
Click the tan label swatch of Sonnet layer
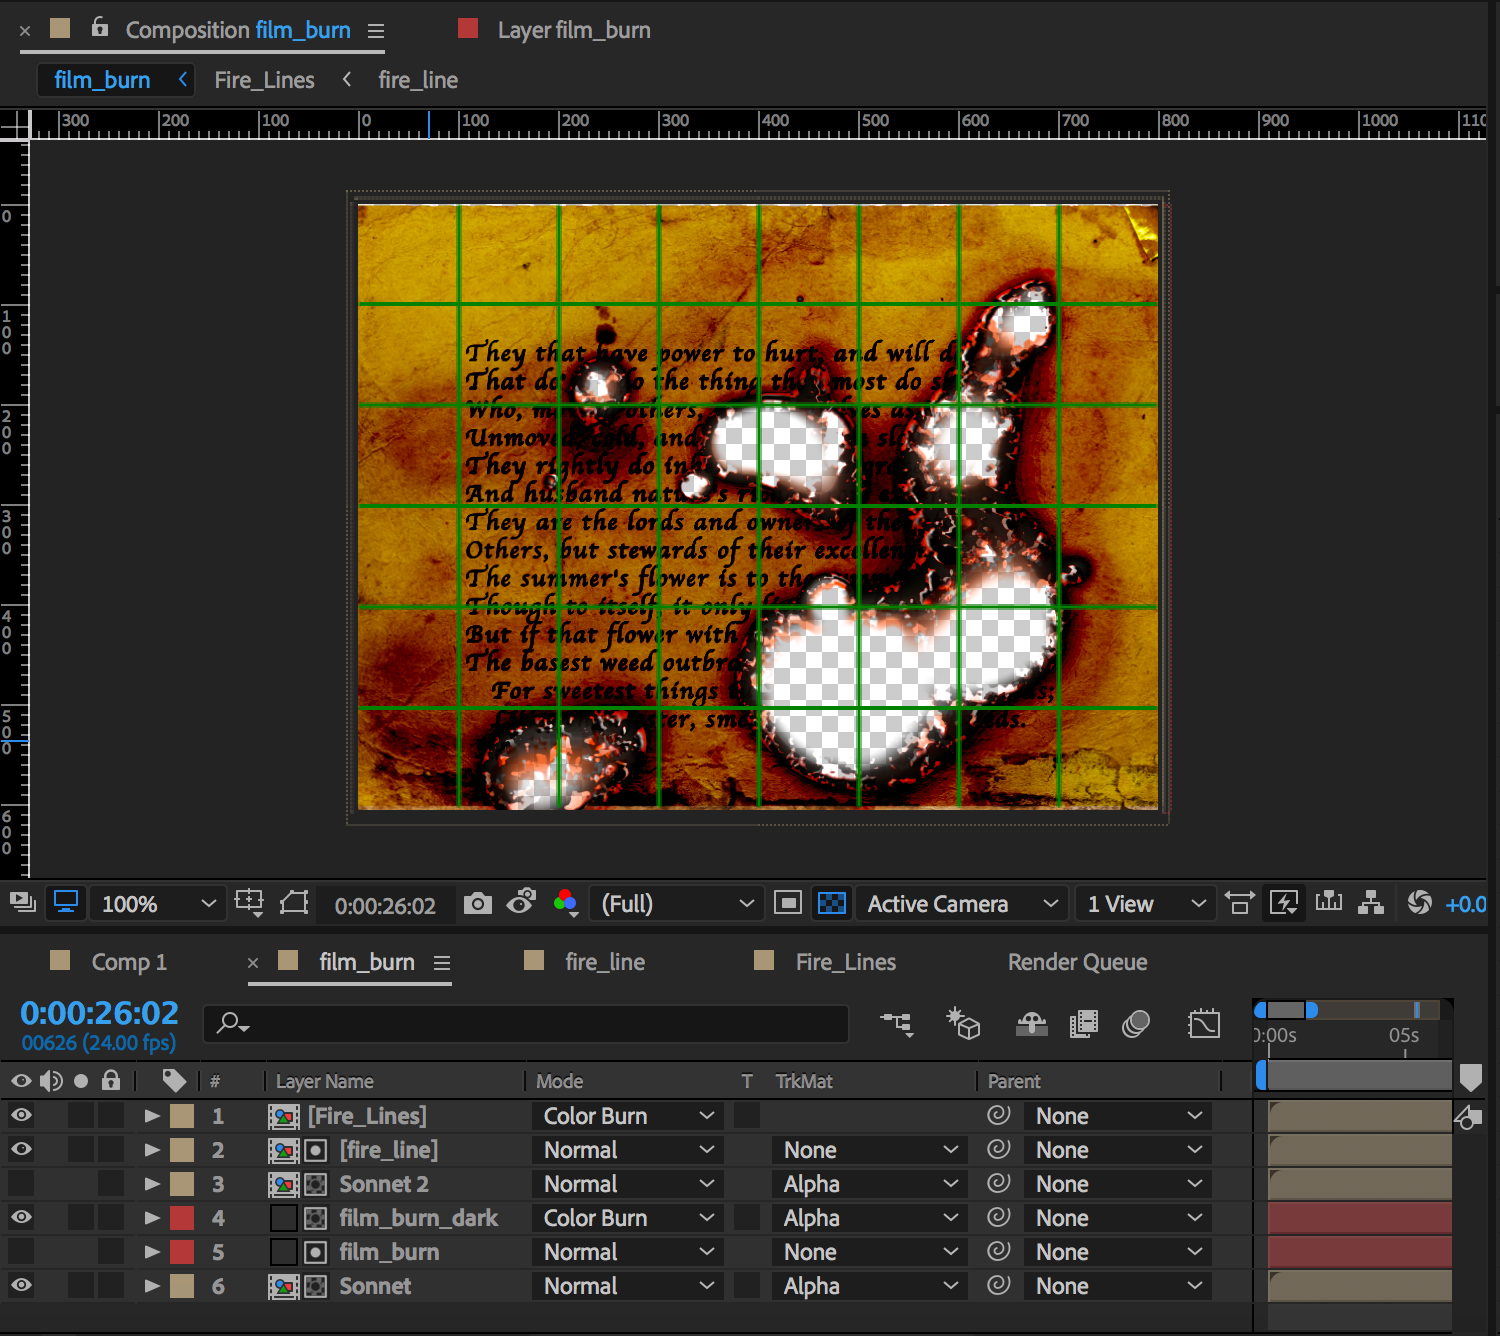click(182, 1286)
